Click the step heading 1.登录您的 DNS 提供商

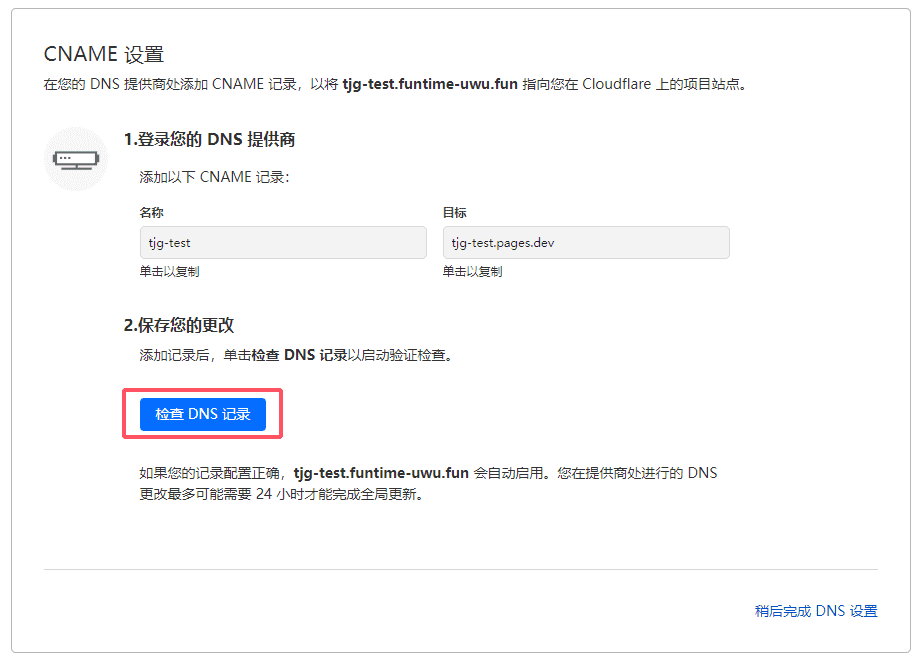(209, 140)
